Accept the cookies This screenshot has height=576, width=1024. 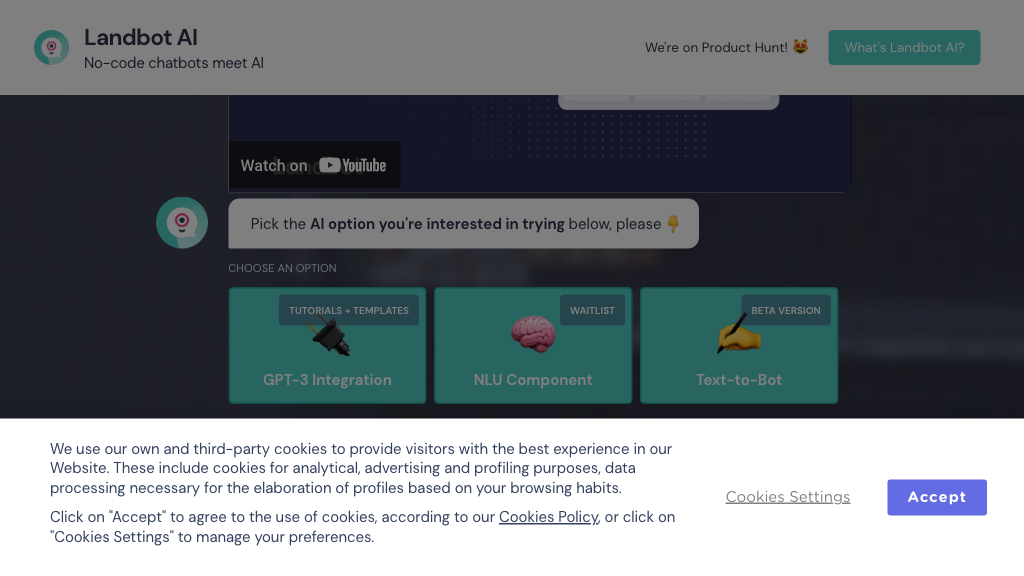tap(936, 497)
